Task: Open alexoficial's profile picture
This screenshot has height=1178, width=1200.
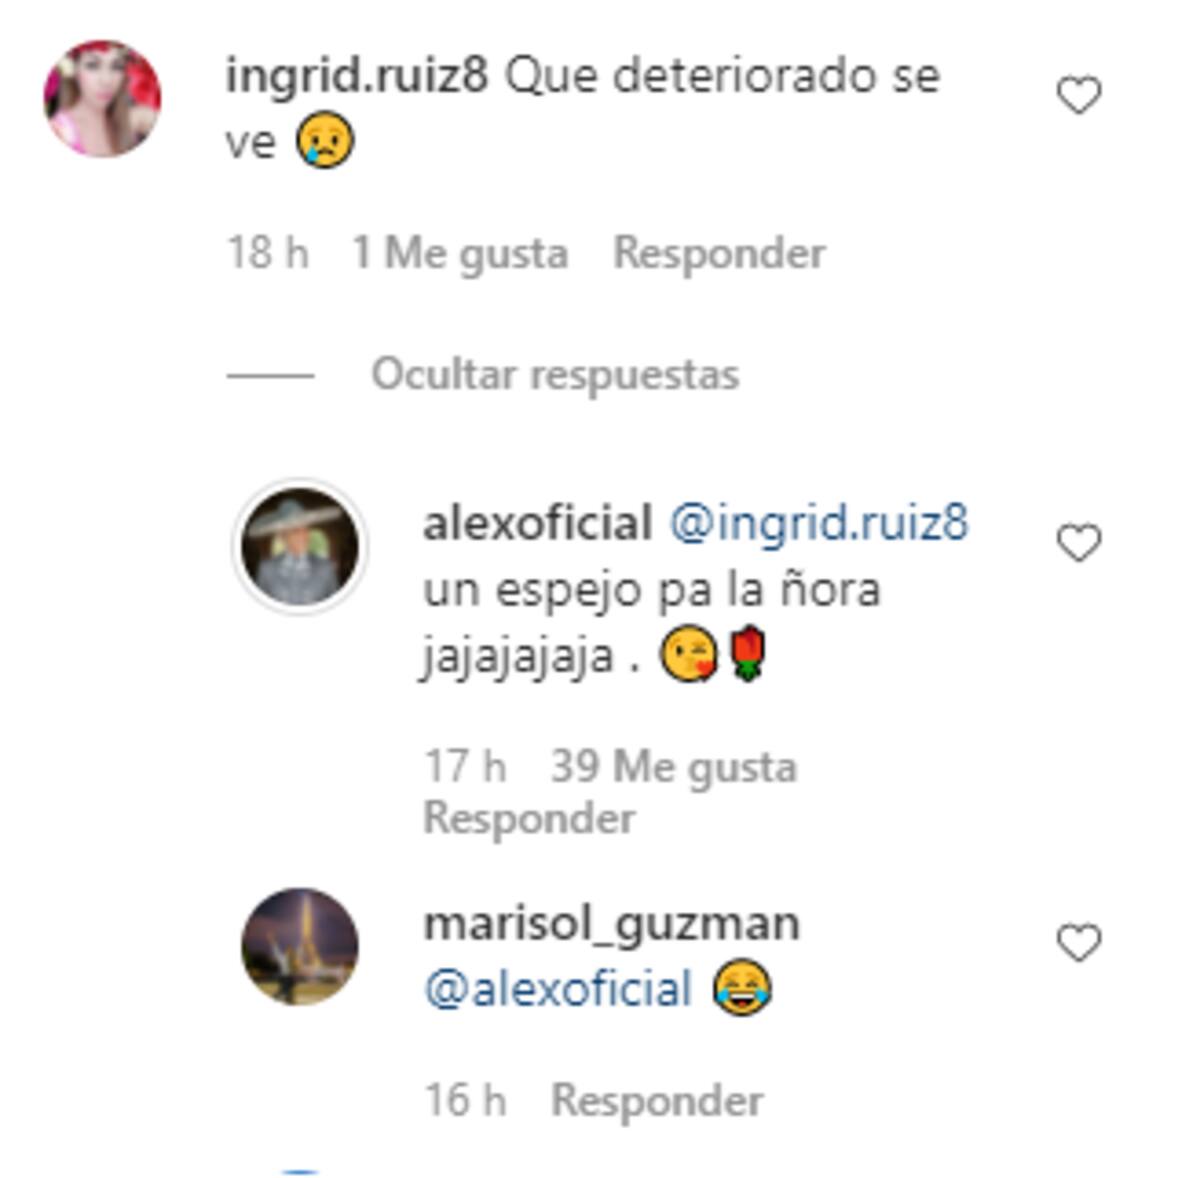Action: point(300,546)
